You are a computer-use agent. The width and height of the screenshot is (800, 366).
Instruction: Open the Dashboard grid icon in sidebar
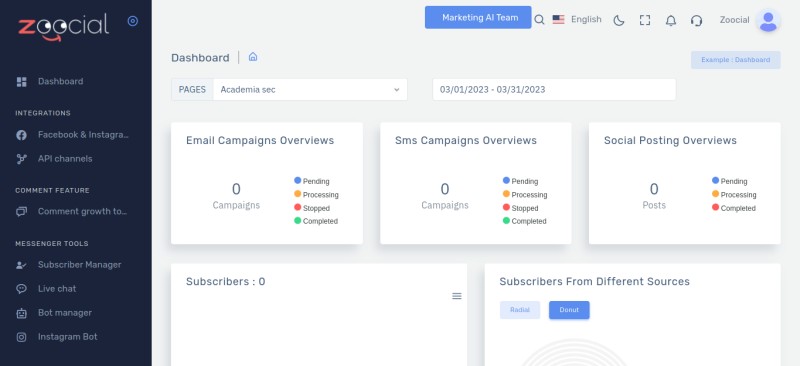[x=21, y=82]
